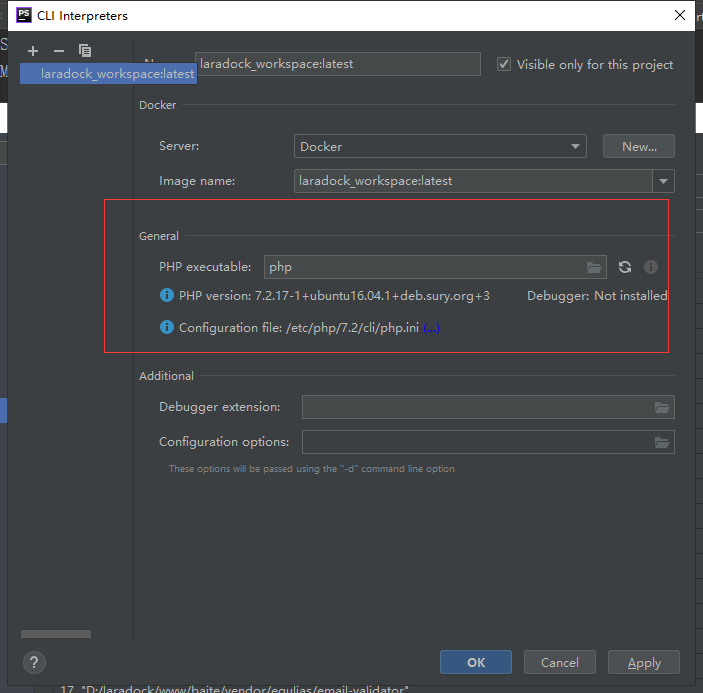Image resolution: width=703 pixels, height=693 pixels.
Task: Add a new CLI interpreter with plus icon
Action: [x=33, y=50]
